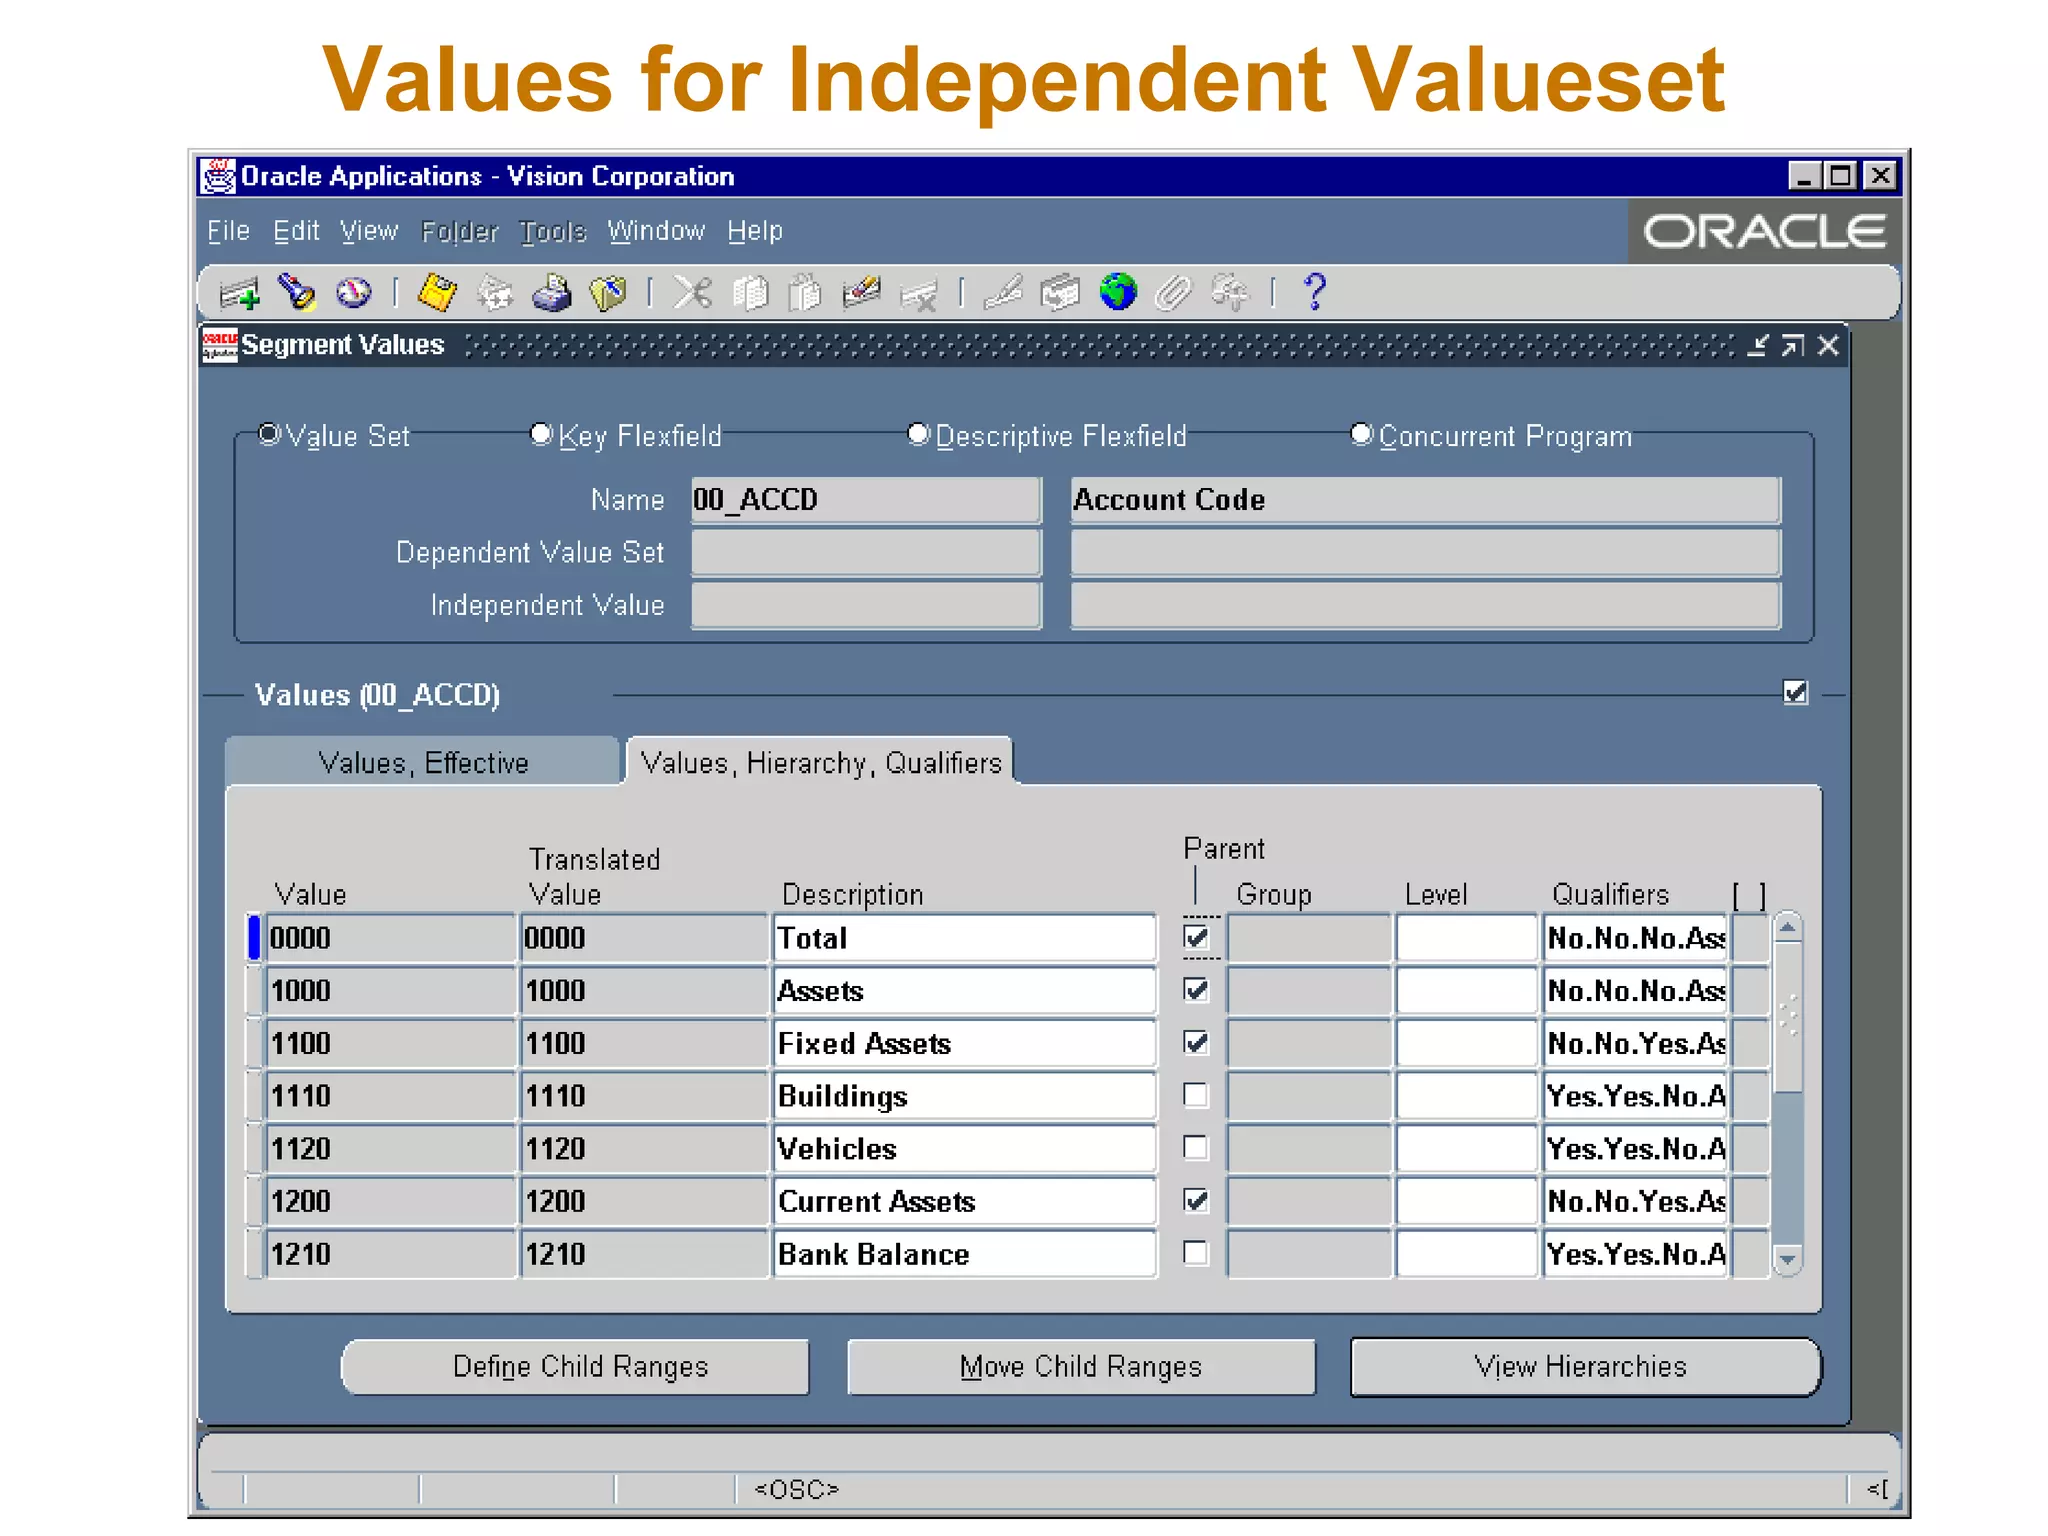The image size is (2048, 1536).
Task: Click the Move Child Ranges button
Action: [1081, 1367]
